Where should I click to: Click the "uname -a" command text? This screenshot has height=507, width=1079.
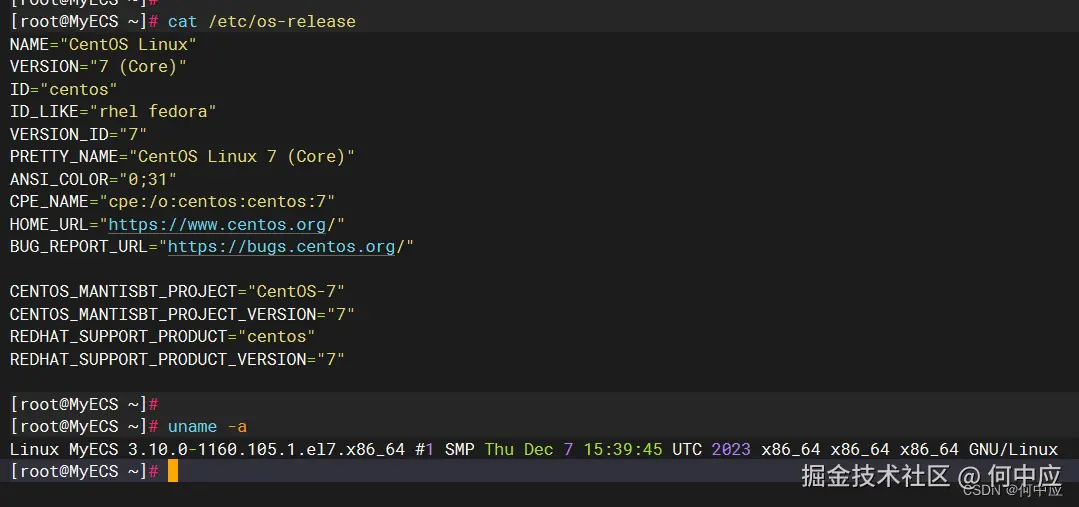[207, 427]
